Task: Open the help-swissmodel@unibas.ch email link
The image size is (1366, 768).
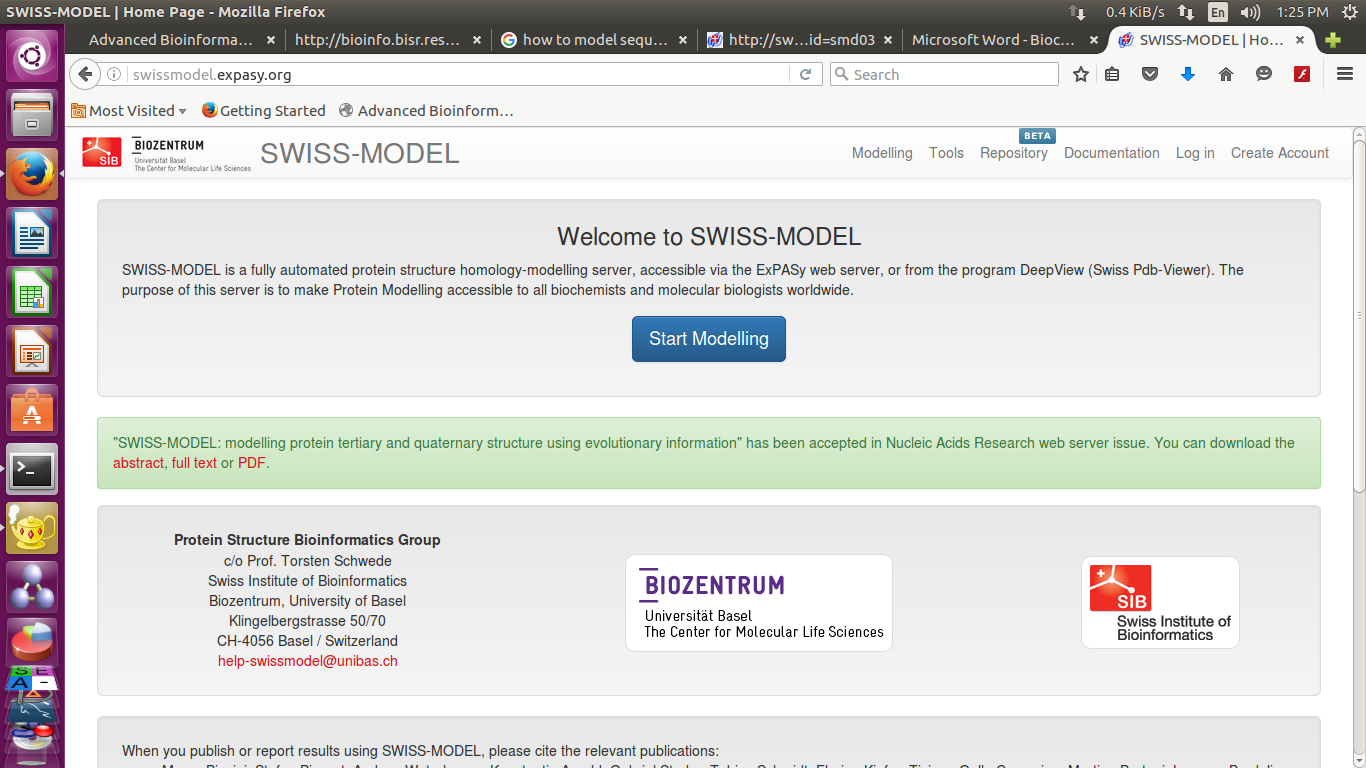Action: [307, 660]
